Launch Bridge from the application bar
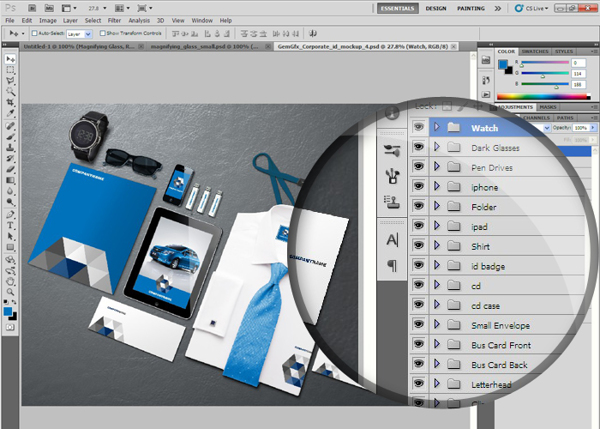Viewport: 600px width, 429px height. pyautogui.click(x=32, y=8)
